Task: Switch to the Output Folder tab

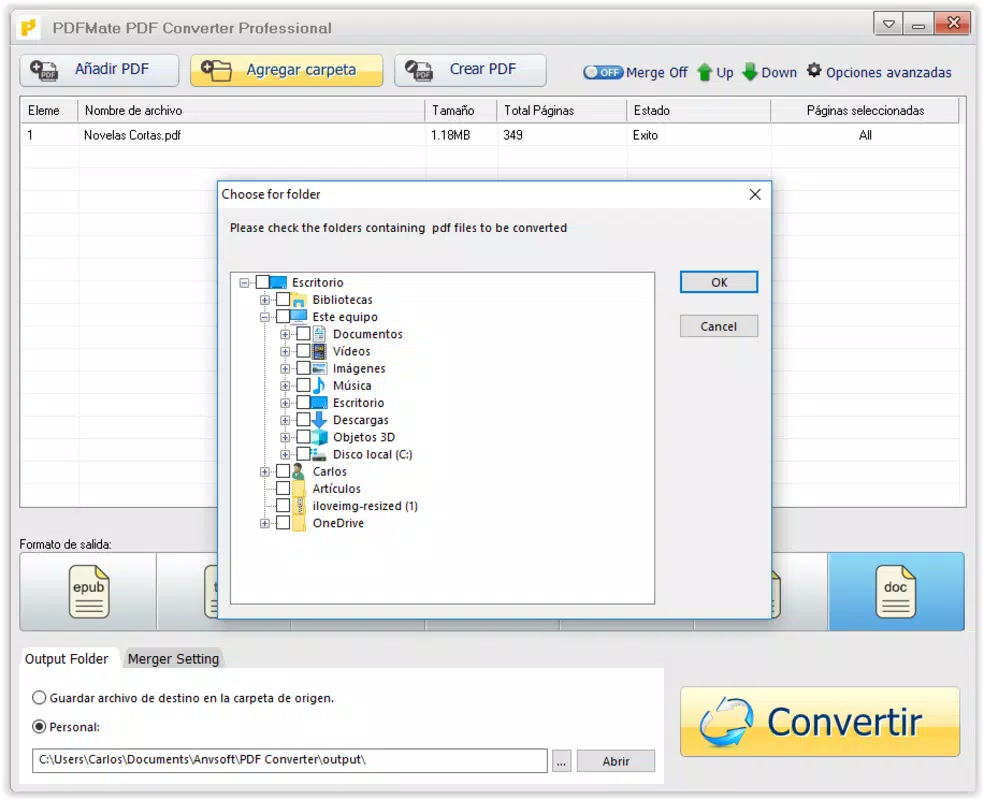Action: (x=67, y=659)
